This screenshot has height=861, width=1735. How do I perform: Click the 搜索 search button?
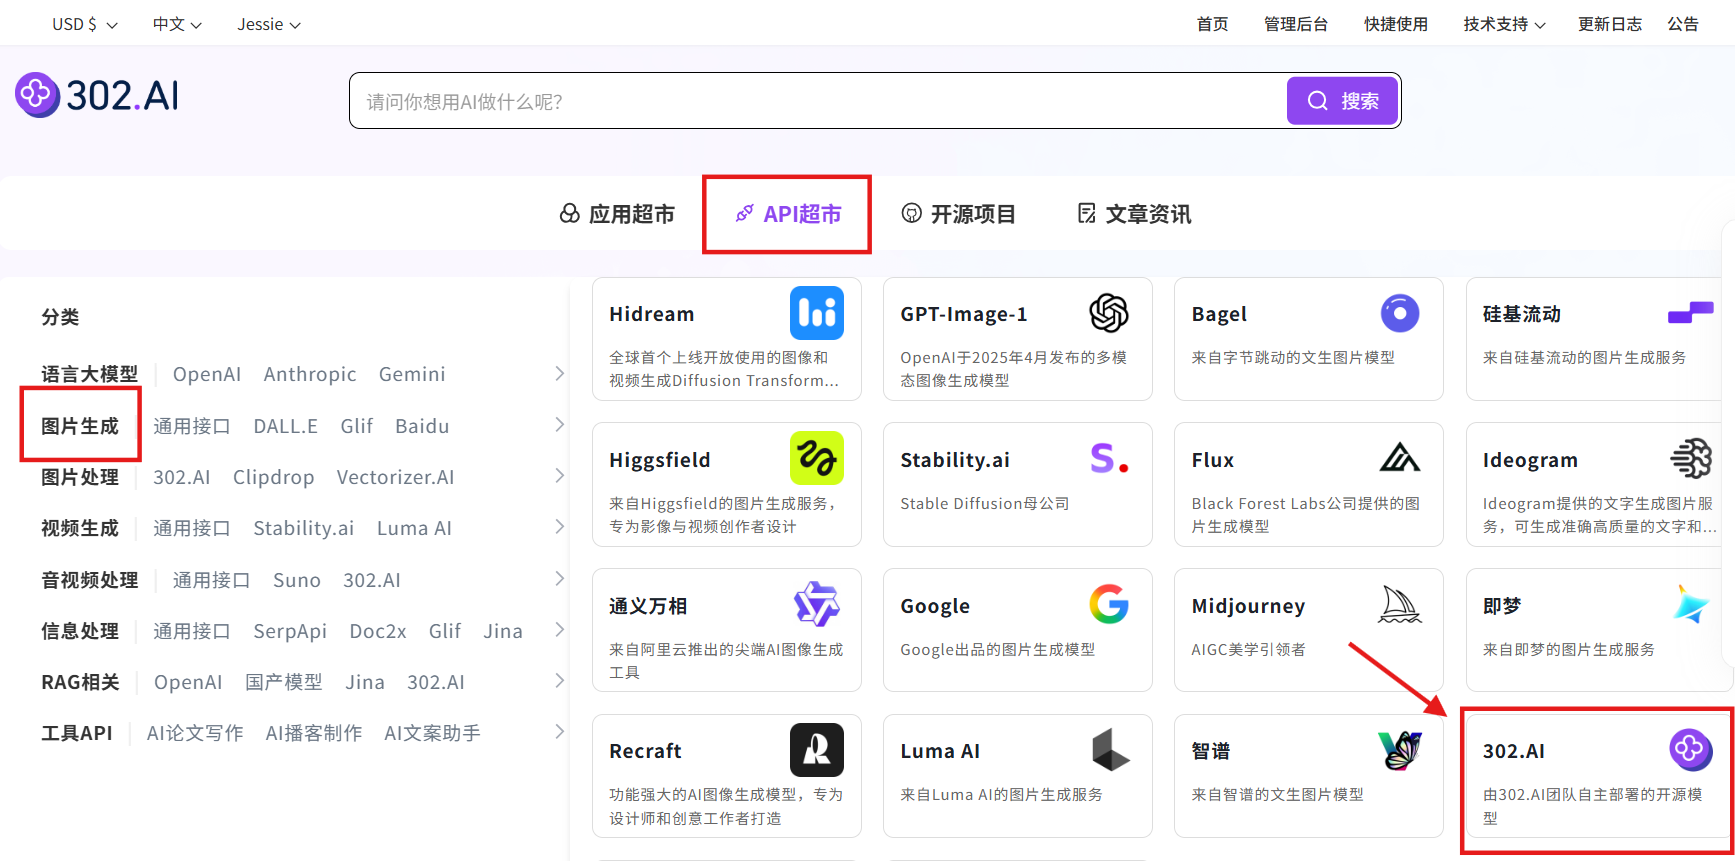tap(1342, 101)
